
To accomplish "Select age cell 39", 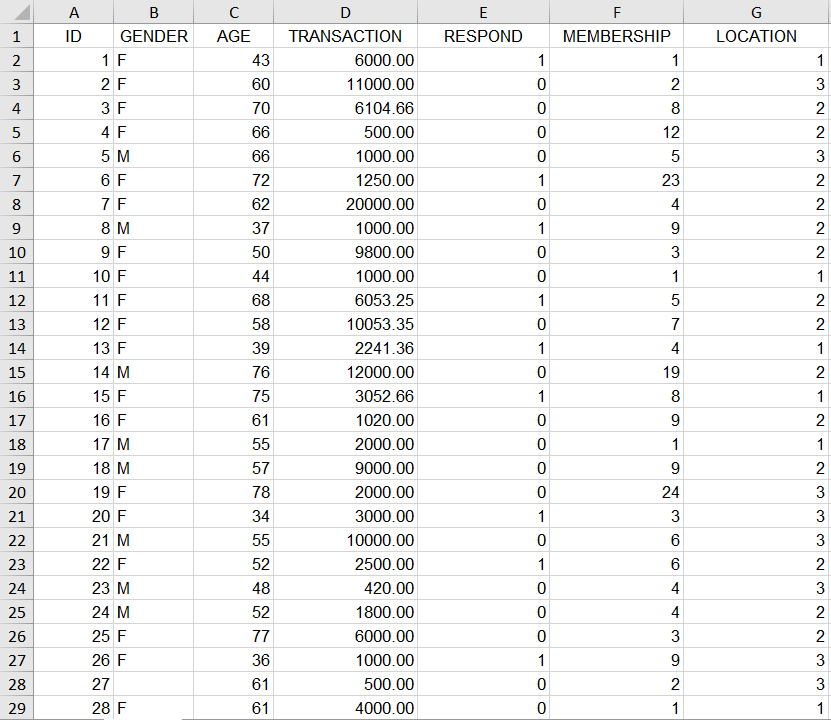I will [234, 348].
